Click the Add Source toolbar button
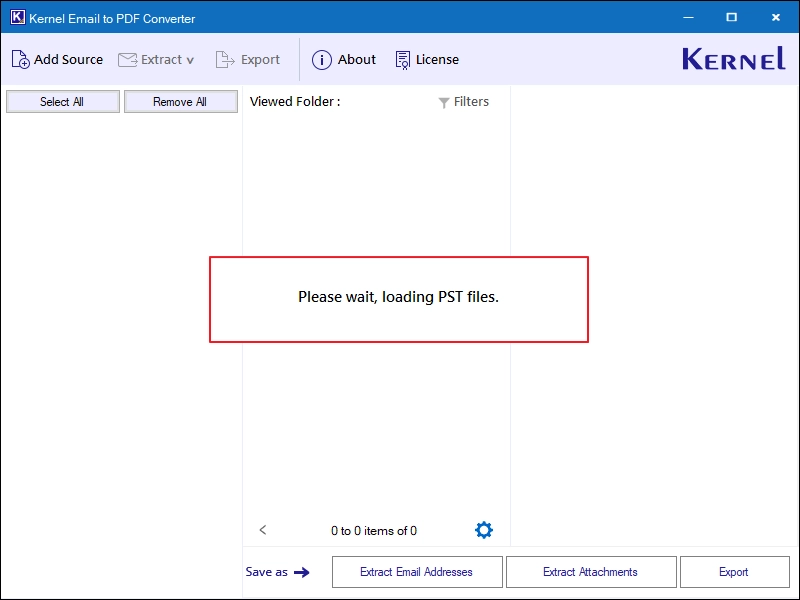 57,60
